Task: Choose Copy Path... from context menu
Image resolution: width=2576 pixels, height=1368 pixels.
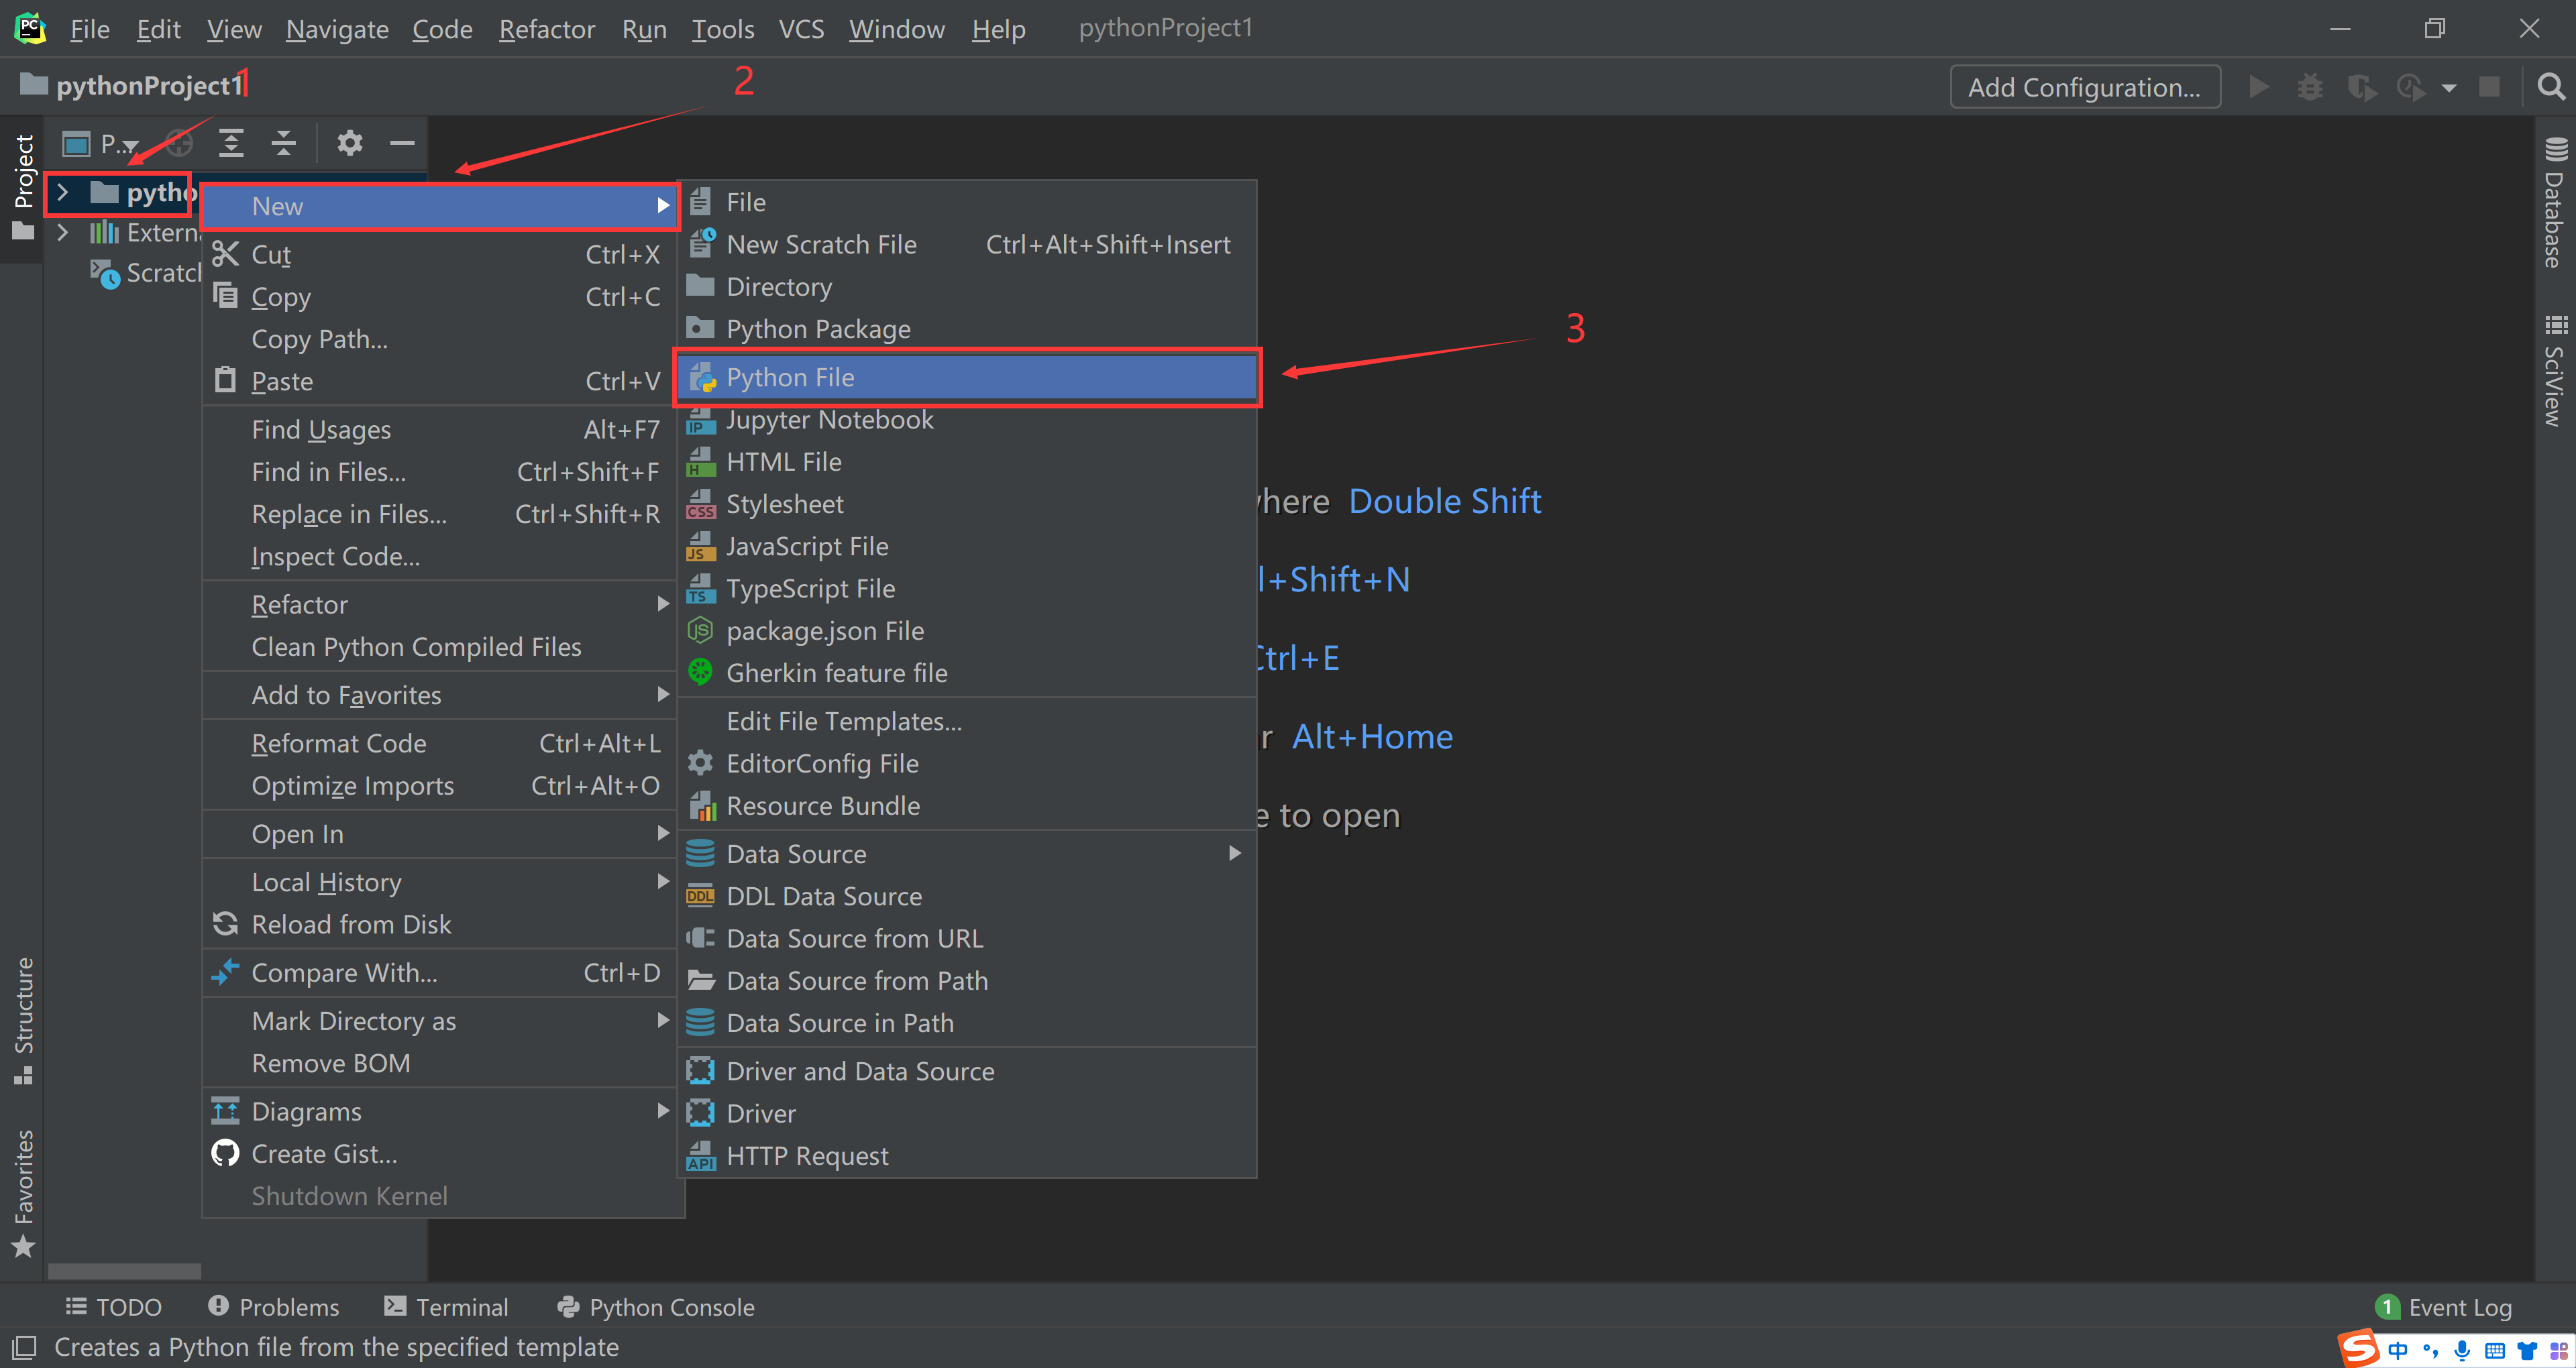Action: pyautogui.click(x=440, y=340)
